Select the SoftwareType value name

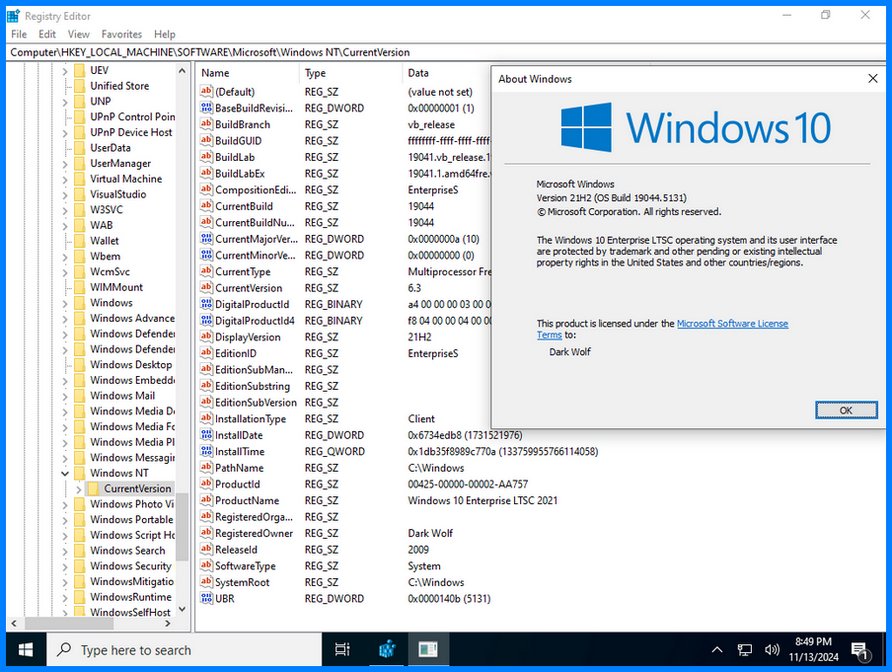click(x=245, y=566)
